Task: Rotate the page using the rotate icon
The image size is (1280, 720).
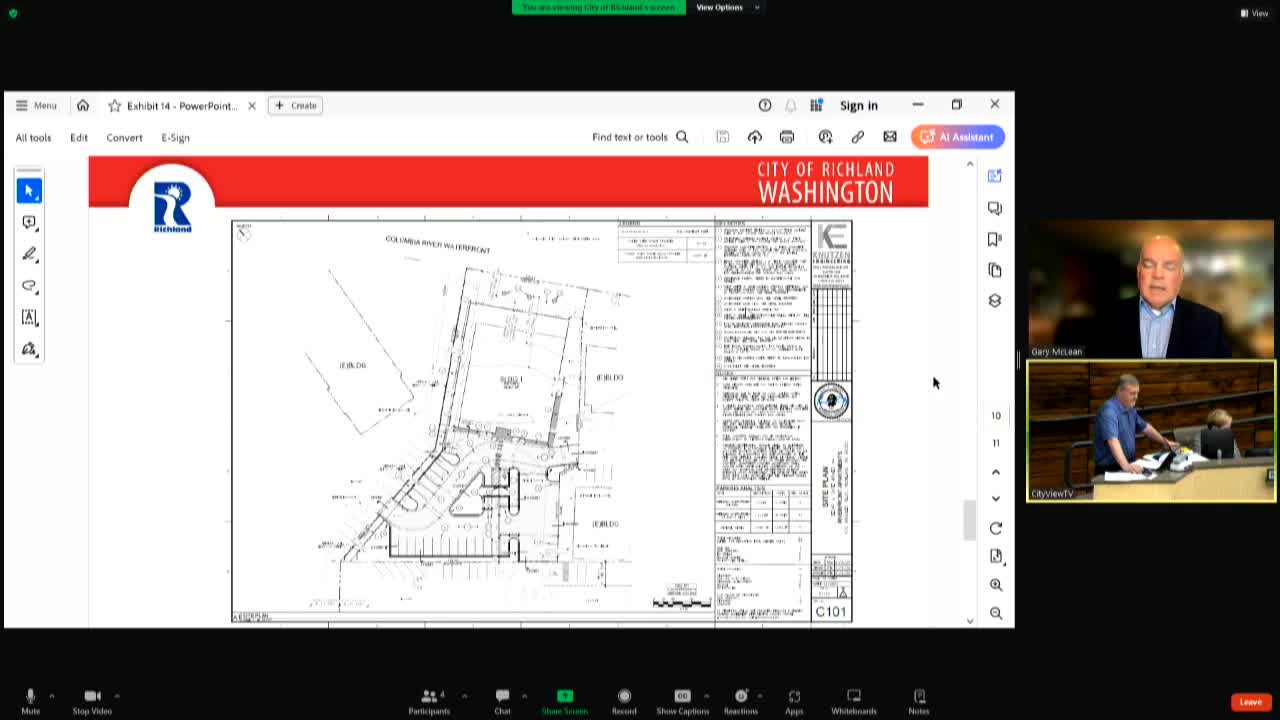Action: pyautogui.click(x=996, y=528)
